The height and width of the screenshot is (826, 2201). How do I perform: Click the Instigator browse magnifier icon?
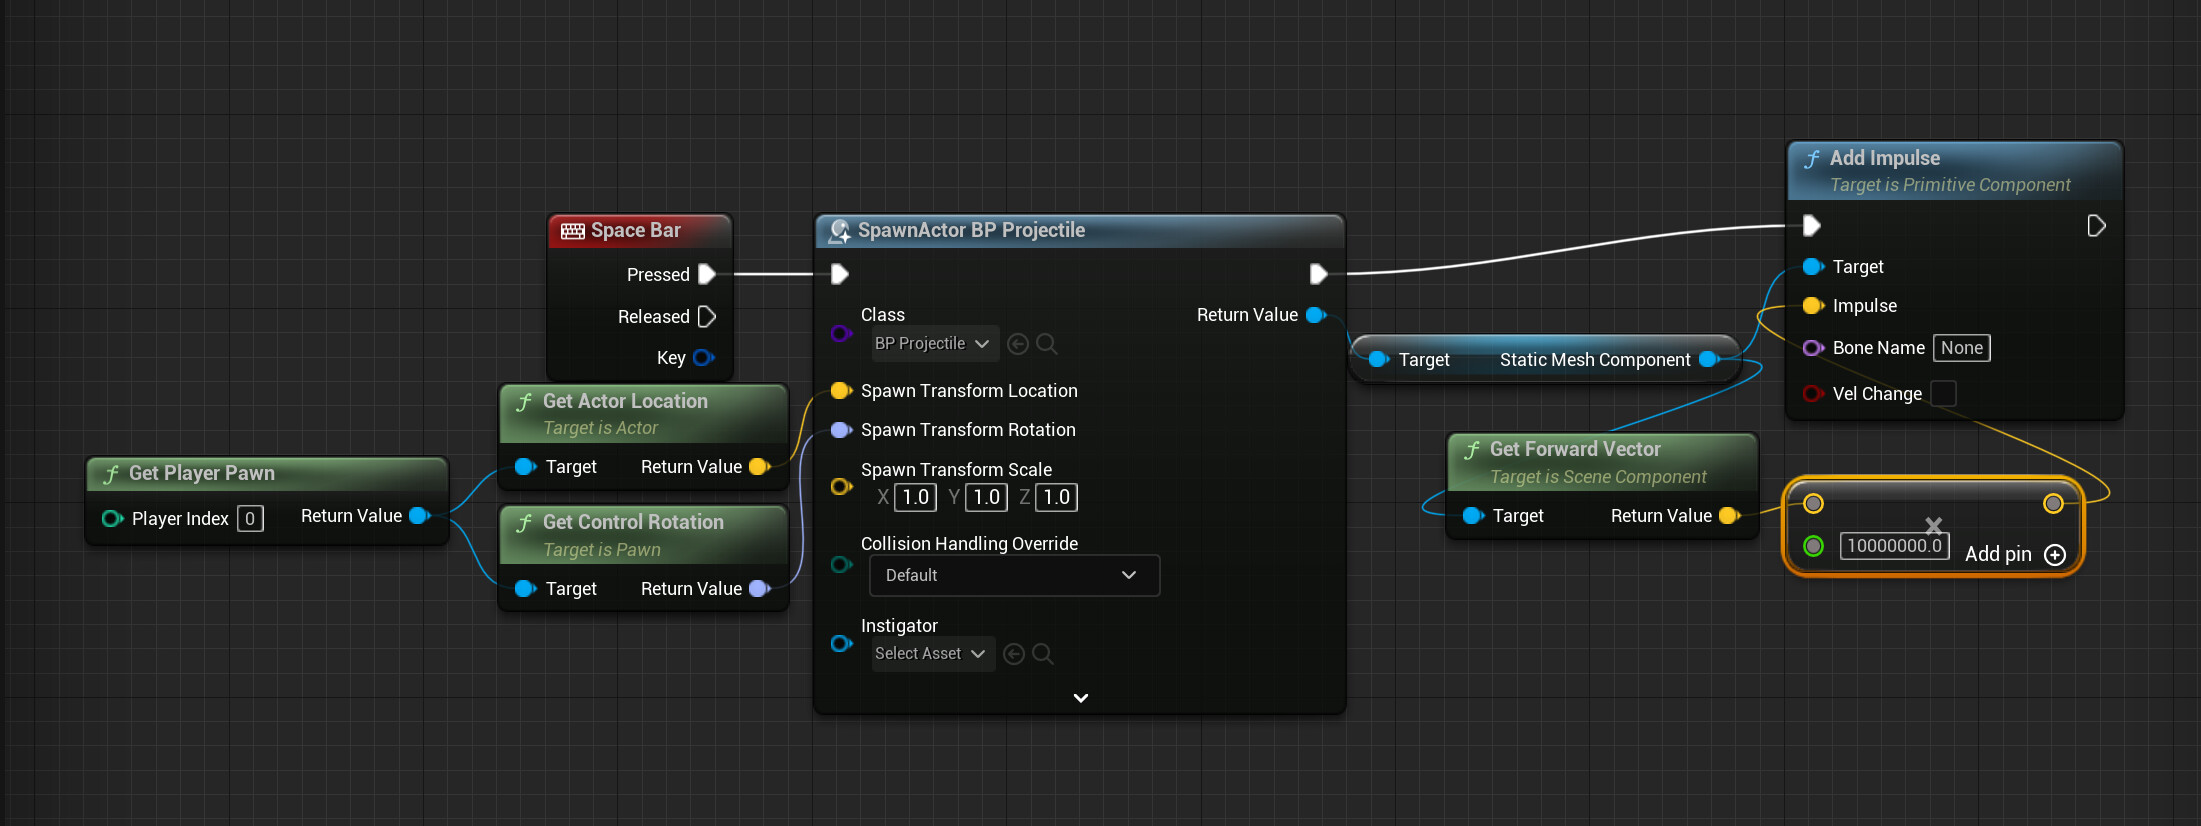tap(1042, 654)
